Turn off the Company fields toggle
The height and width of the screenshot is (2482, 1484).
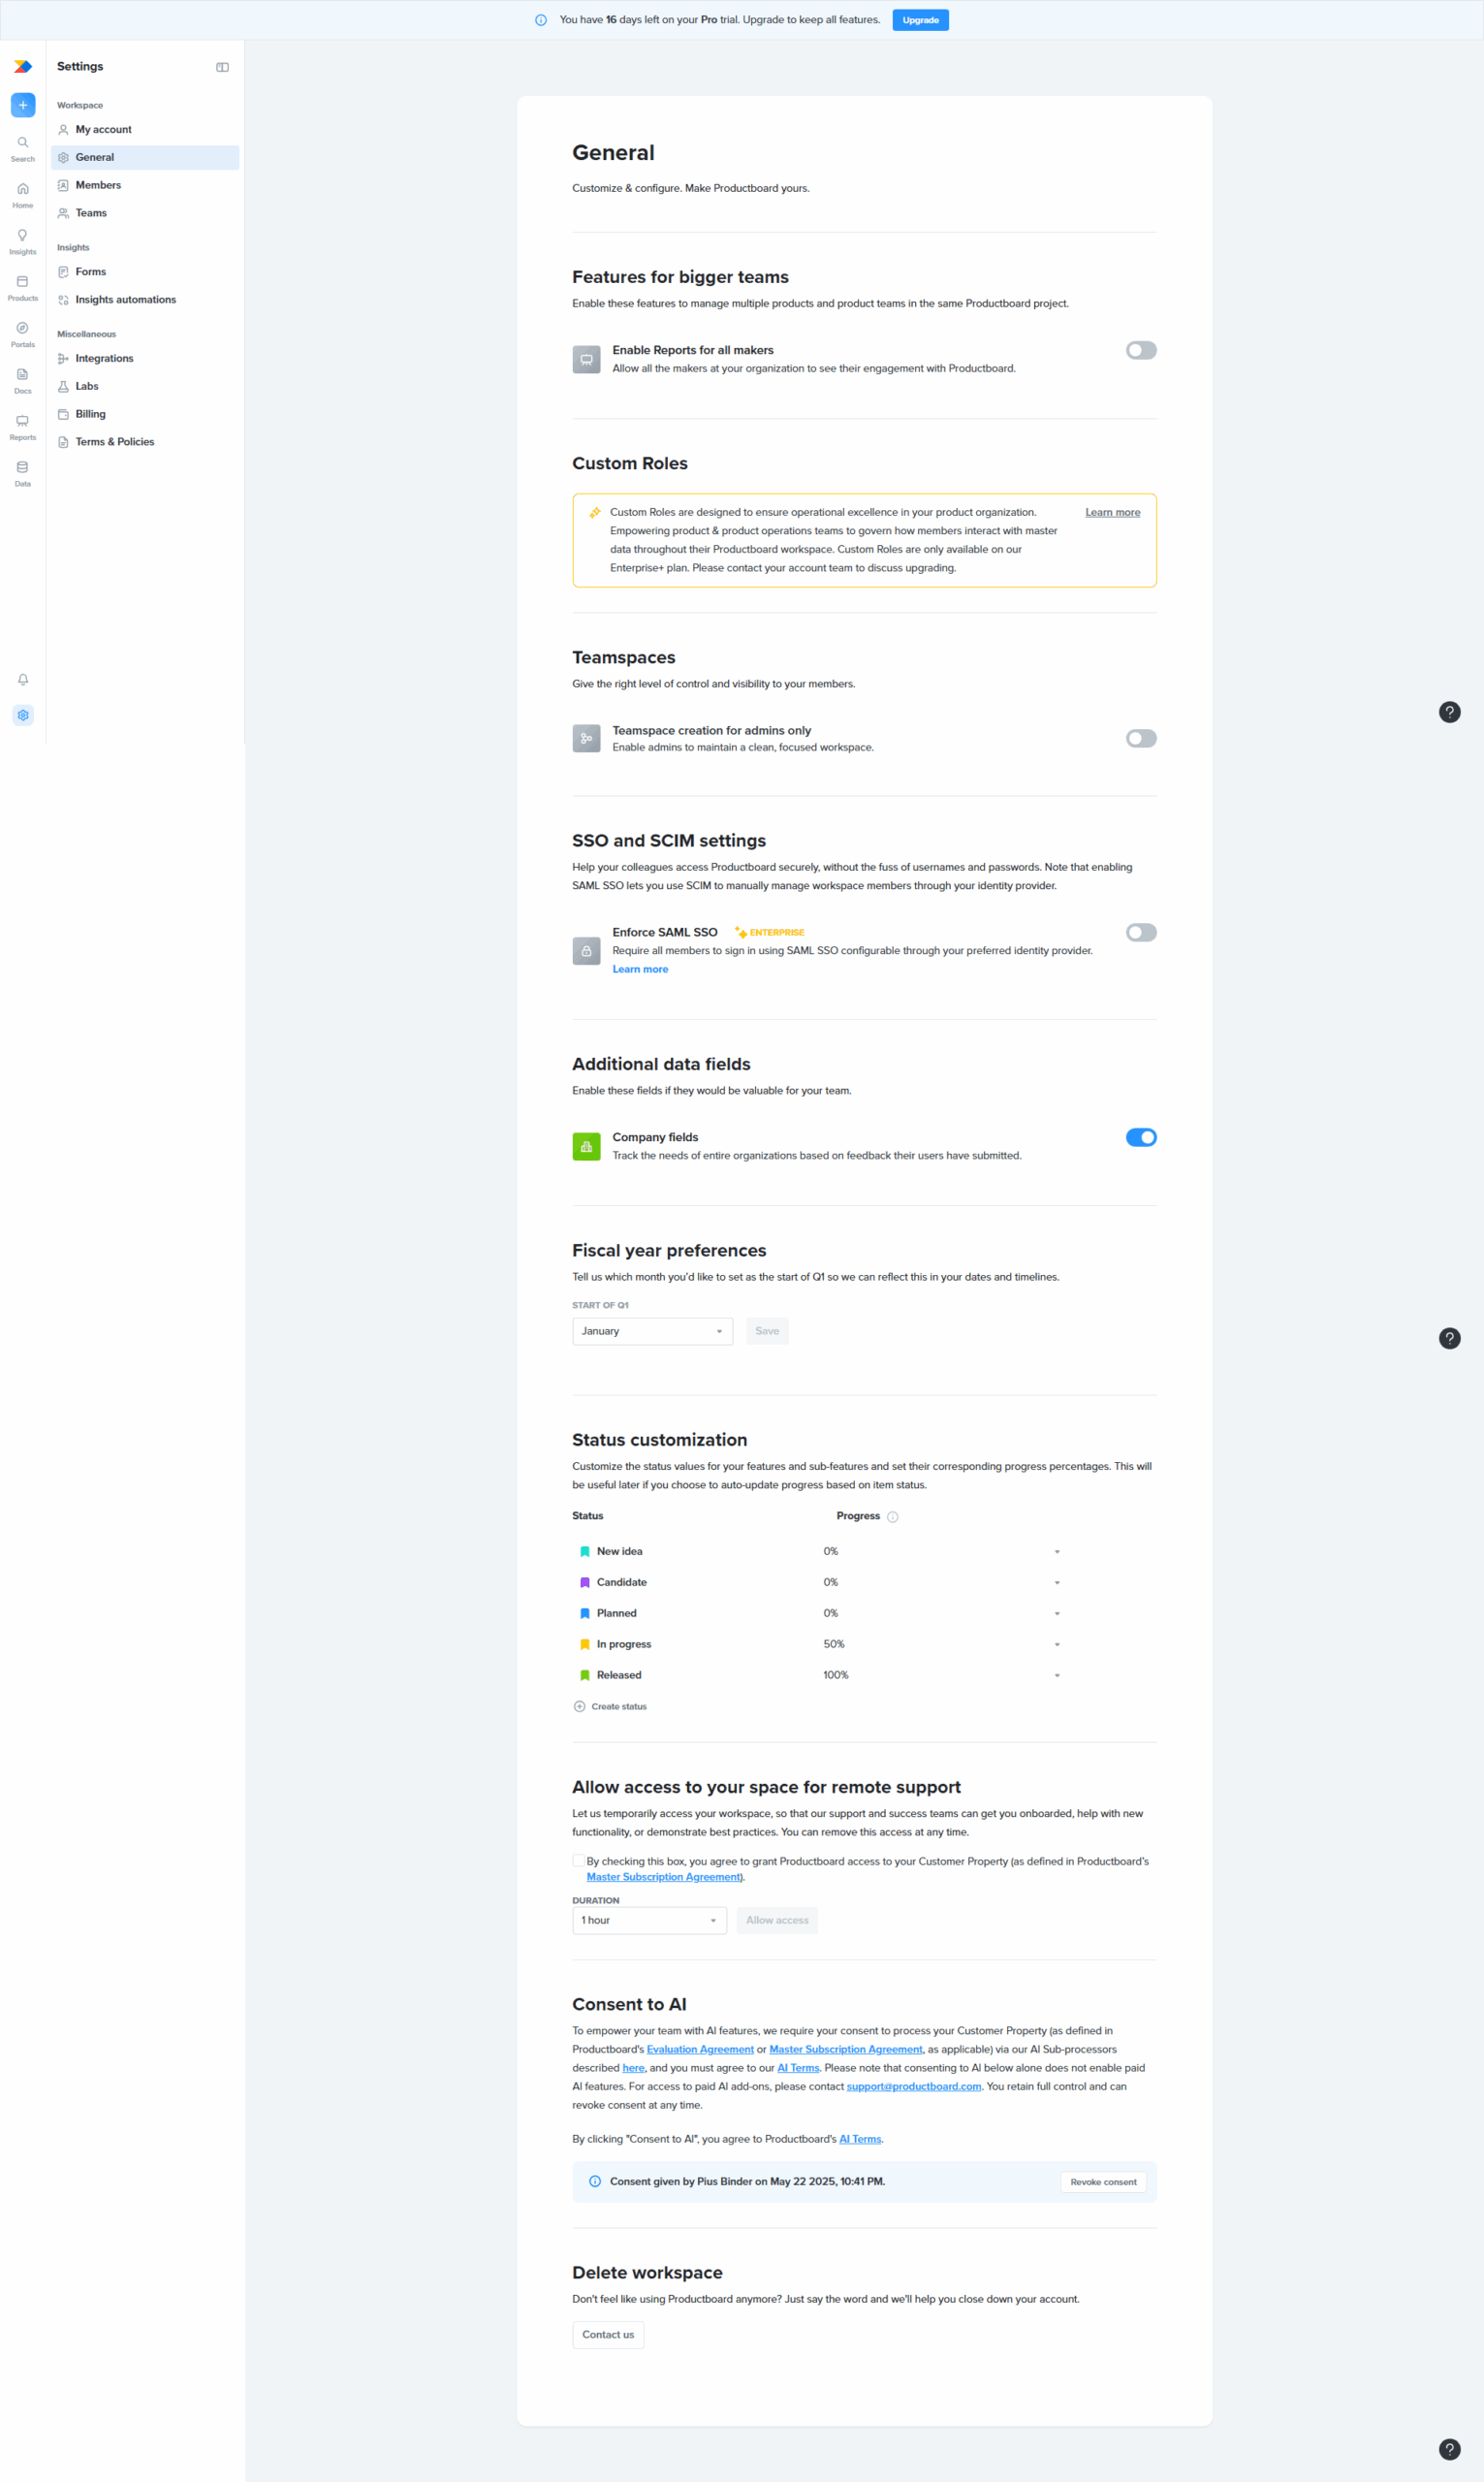[1140, 1137]
